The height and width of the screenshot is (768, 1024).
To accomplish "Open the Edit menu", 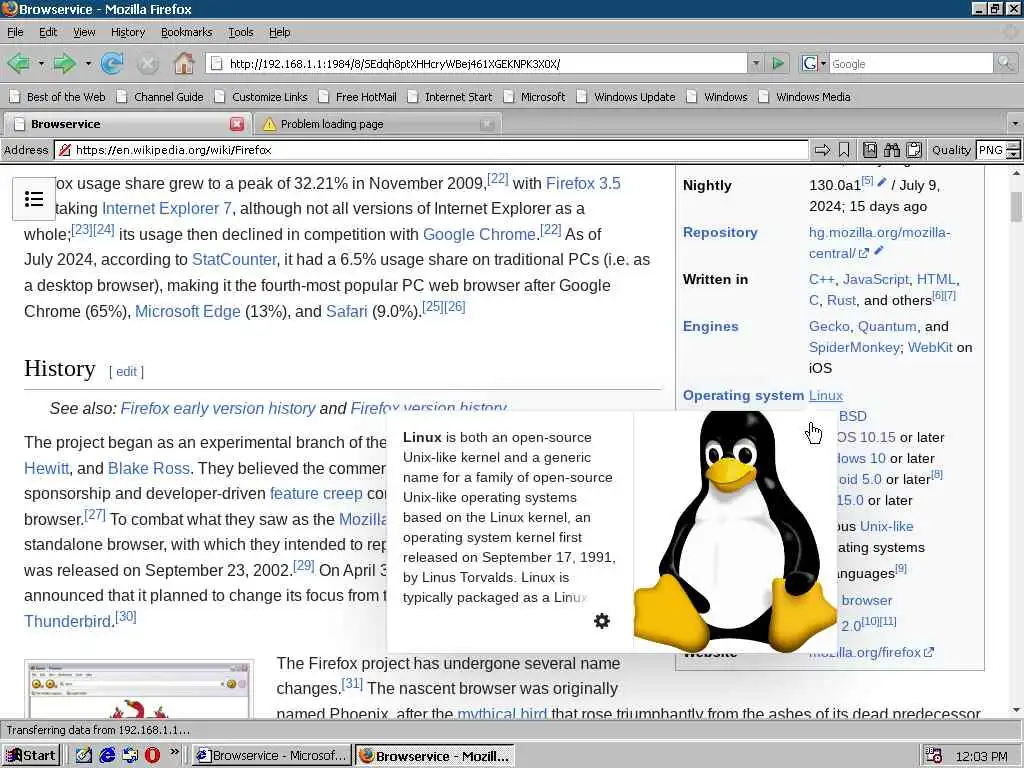I will pos(48,32).
